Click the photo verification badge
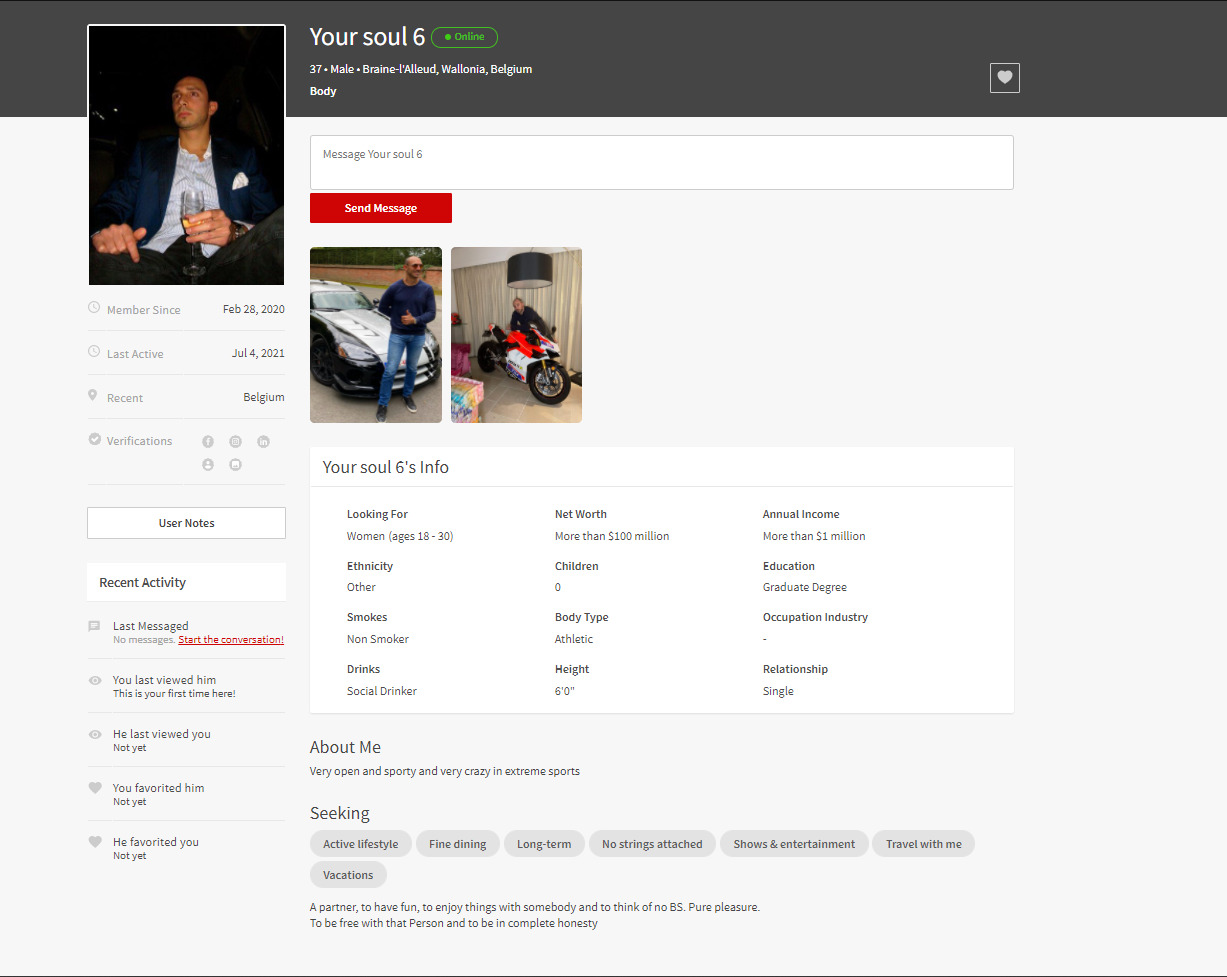The image size is (1227, 977). [x=236, y=465]
